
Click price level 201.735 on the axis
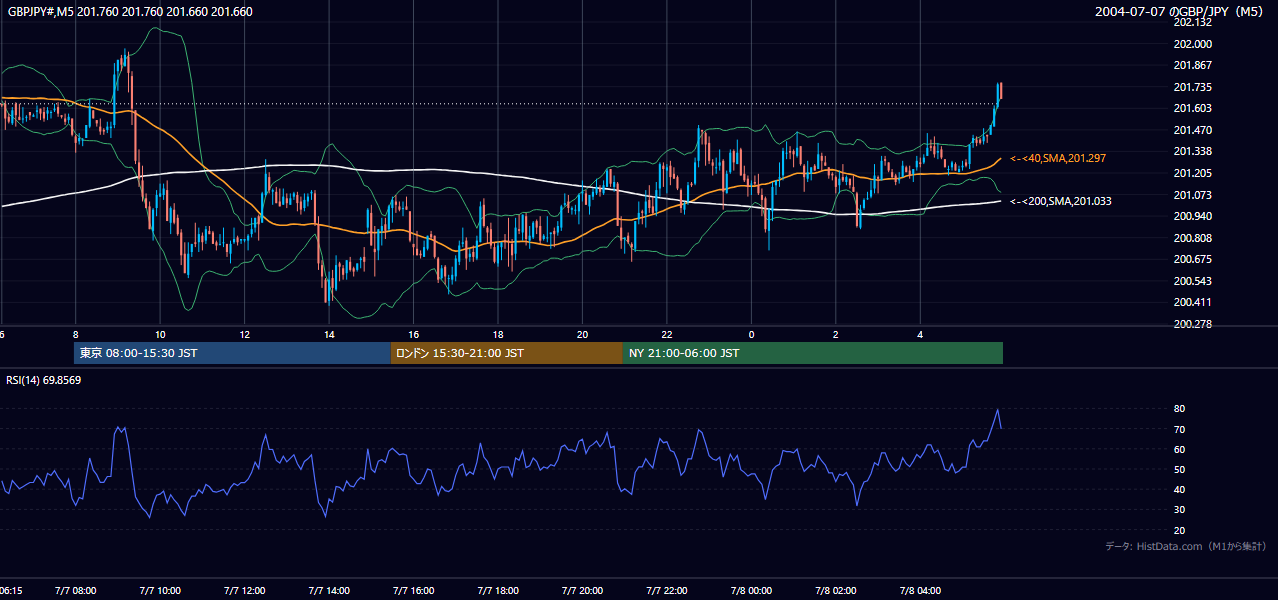tap(1192, 87)
